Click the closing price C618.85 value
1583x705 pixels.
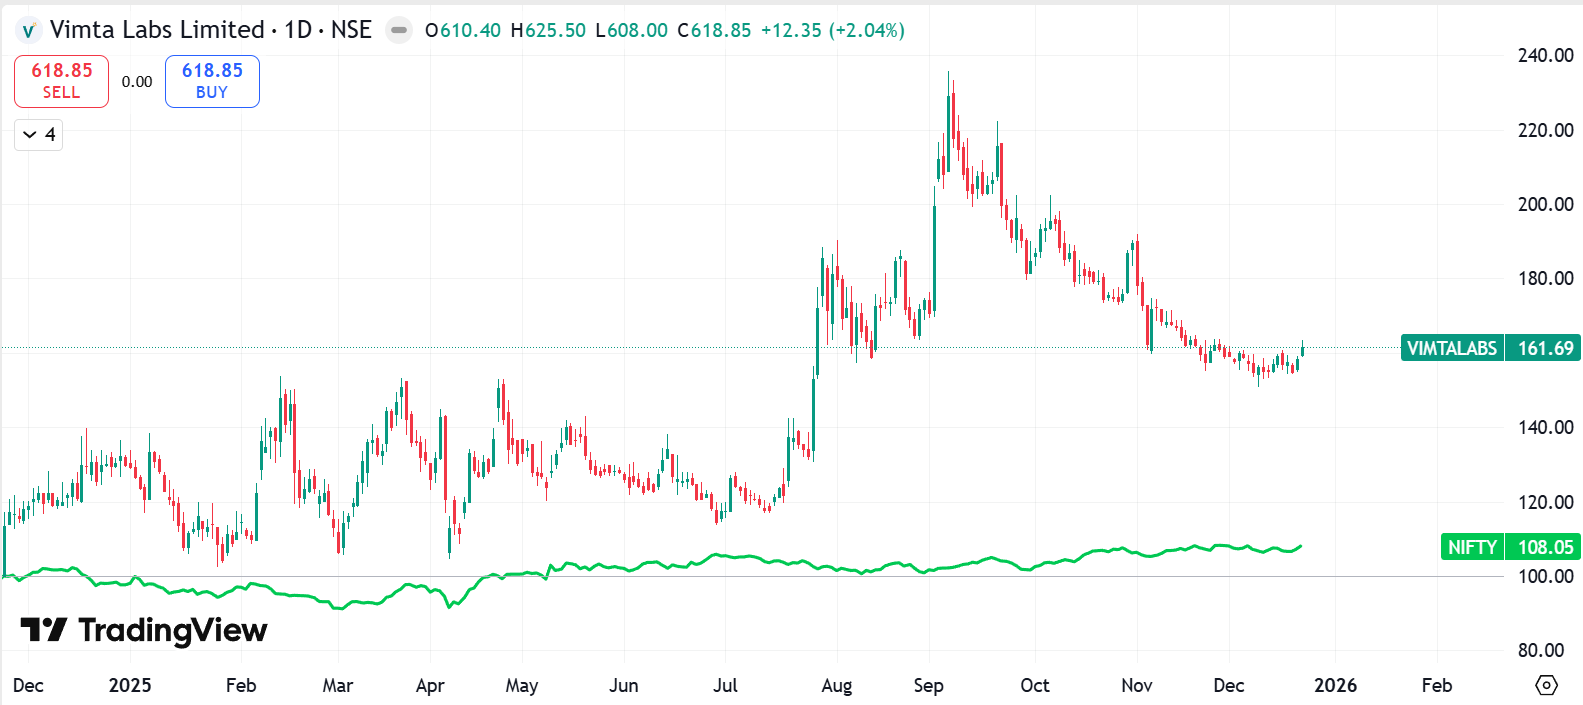[x=714, y=30]
